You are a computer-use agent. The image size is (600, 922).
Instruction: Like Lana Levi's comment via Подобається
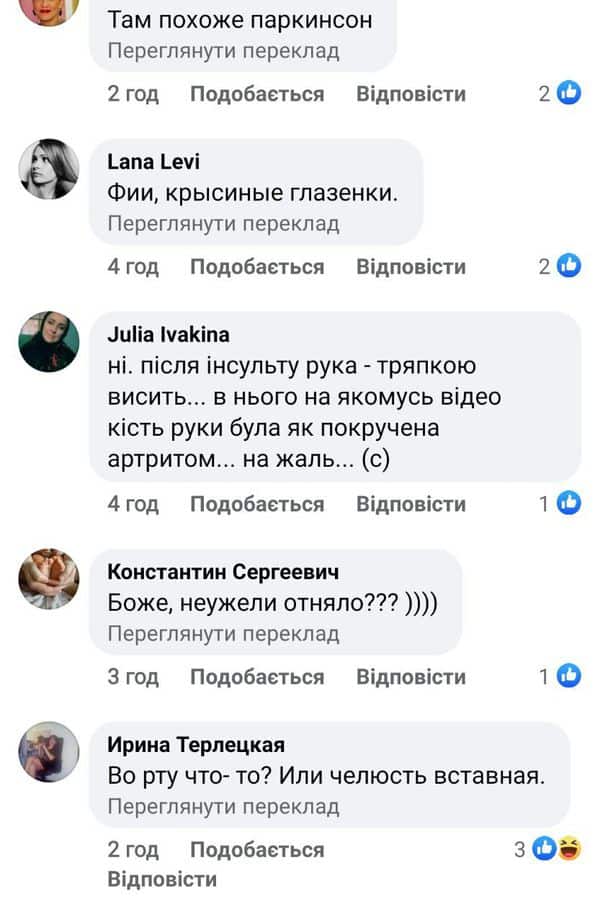(x=257, y=267)
